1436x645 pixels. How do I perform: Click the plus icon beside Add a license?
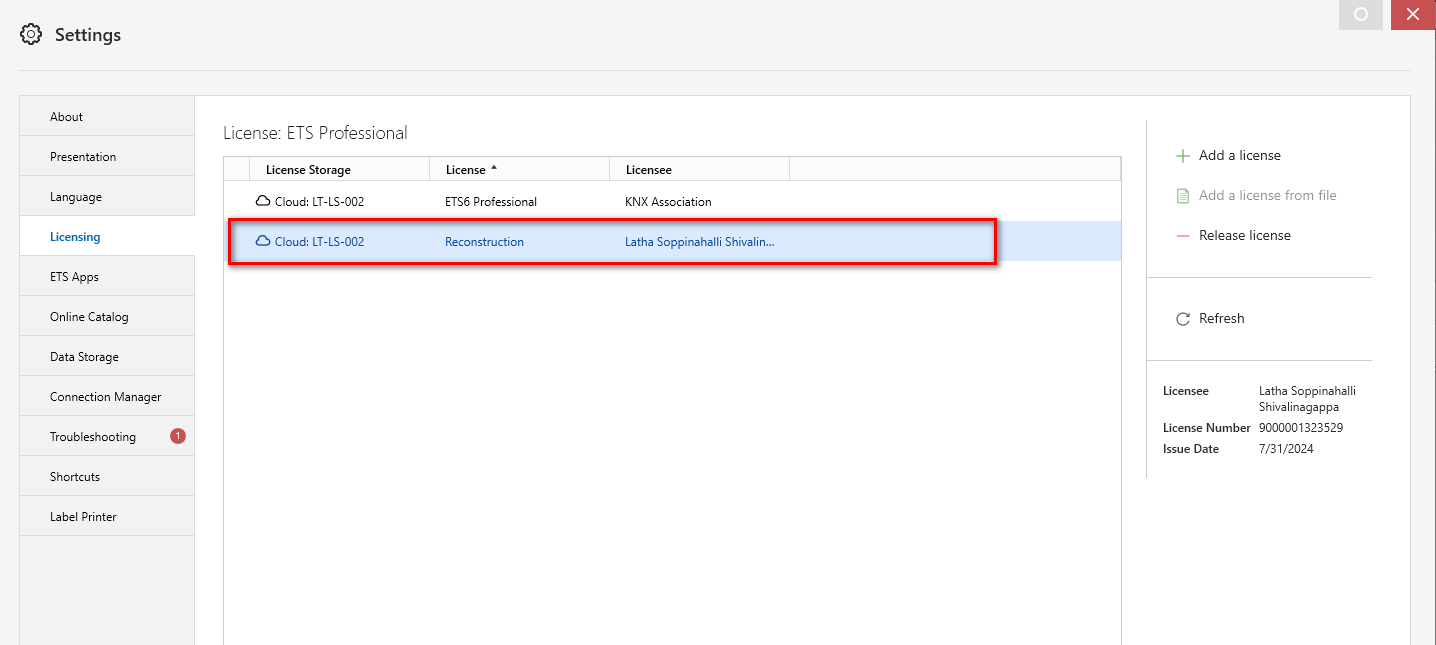(x=1183, y=156)
